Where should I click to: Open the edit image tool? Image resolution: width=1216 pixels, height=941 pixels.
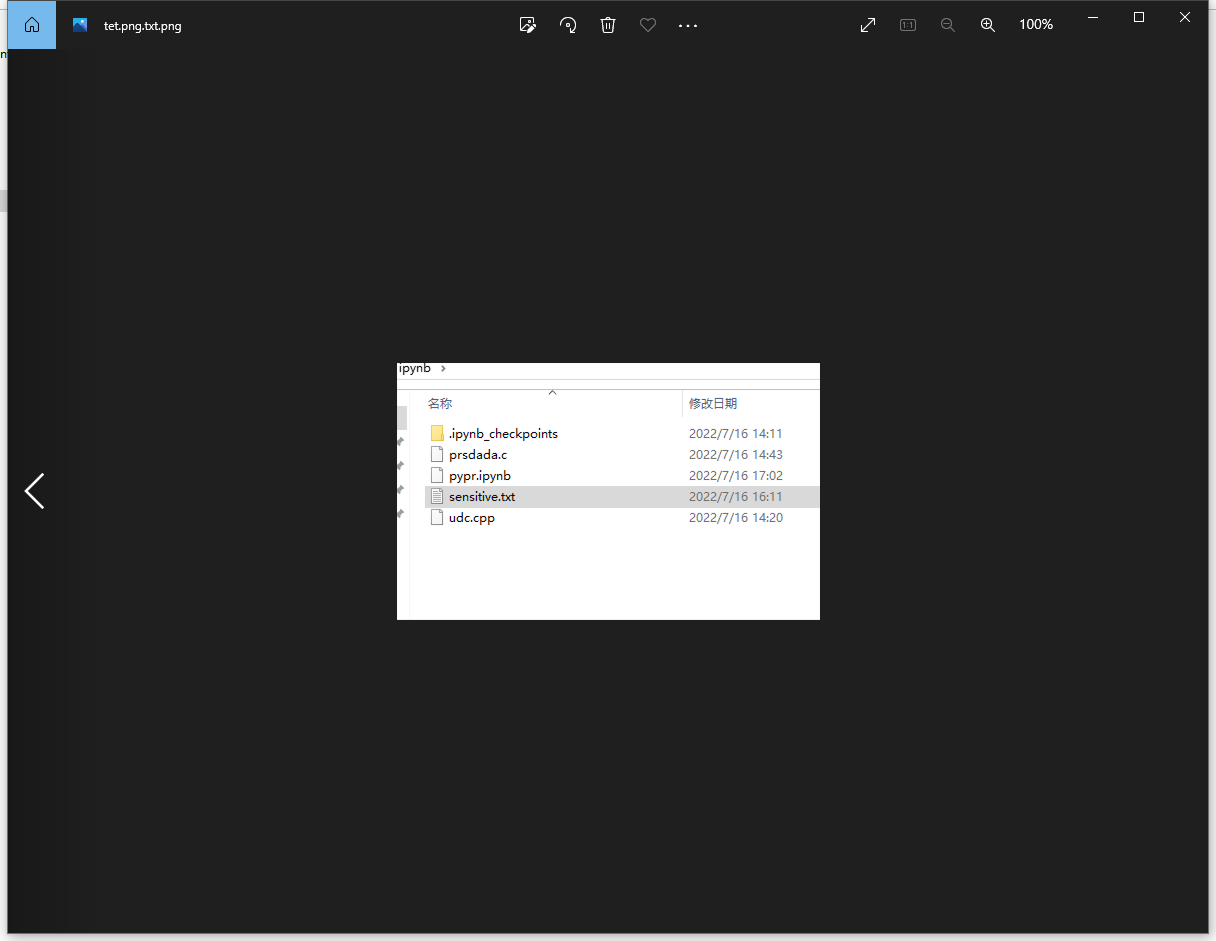[x=528, y=25]
